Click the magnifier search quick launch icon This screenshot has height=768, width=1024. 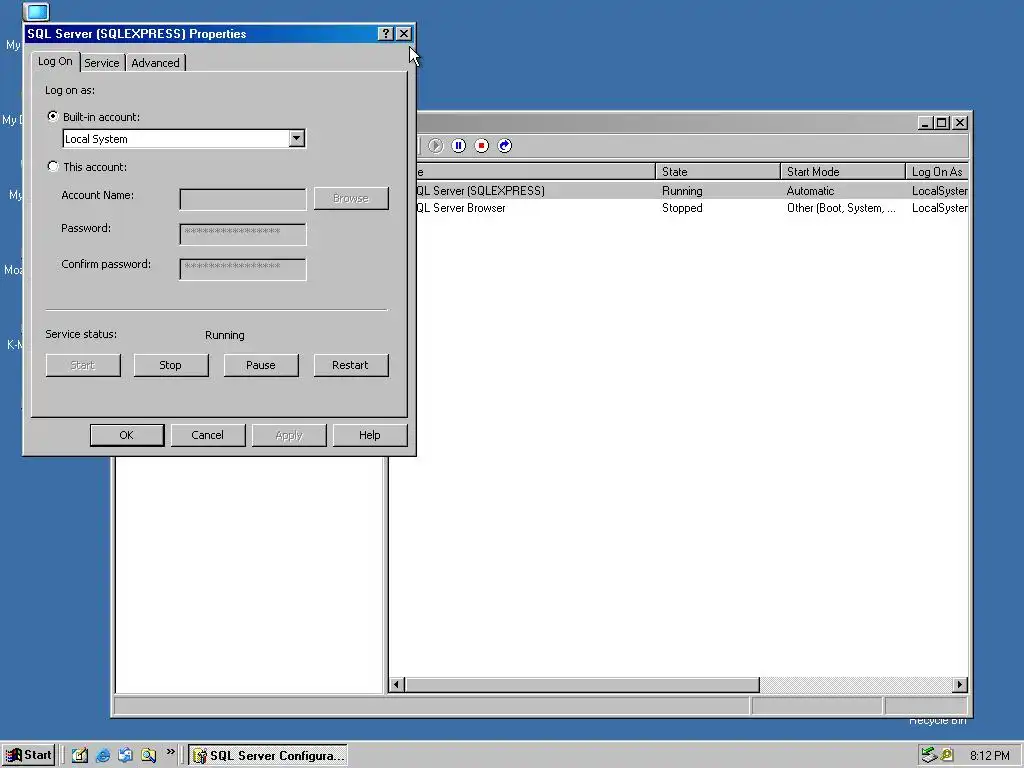coord(148,755)
